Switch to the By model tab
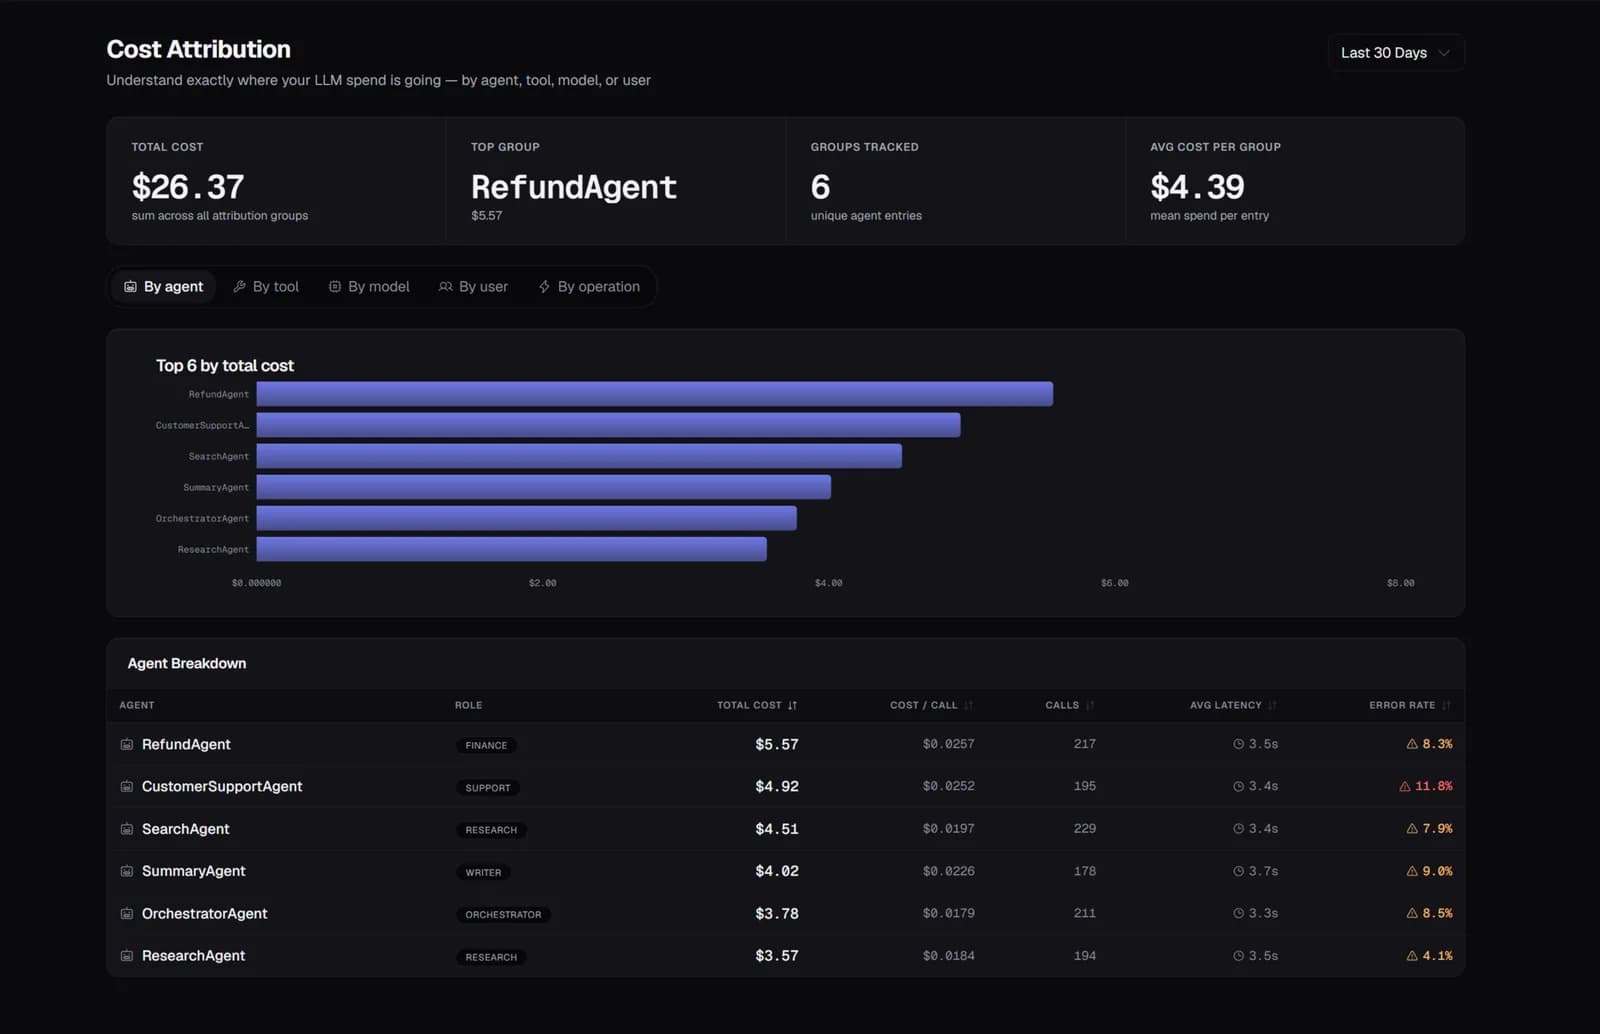 [x=369, y=287]
